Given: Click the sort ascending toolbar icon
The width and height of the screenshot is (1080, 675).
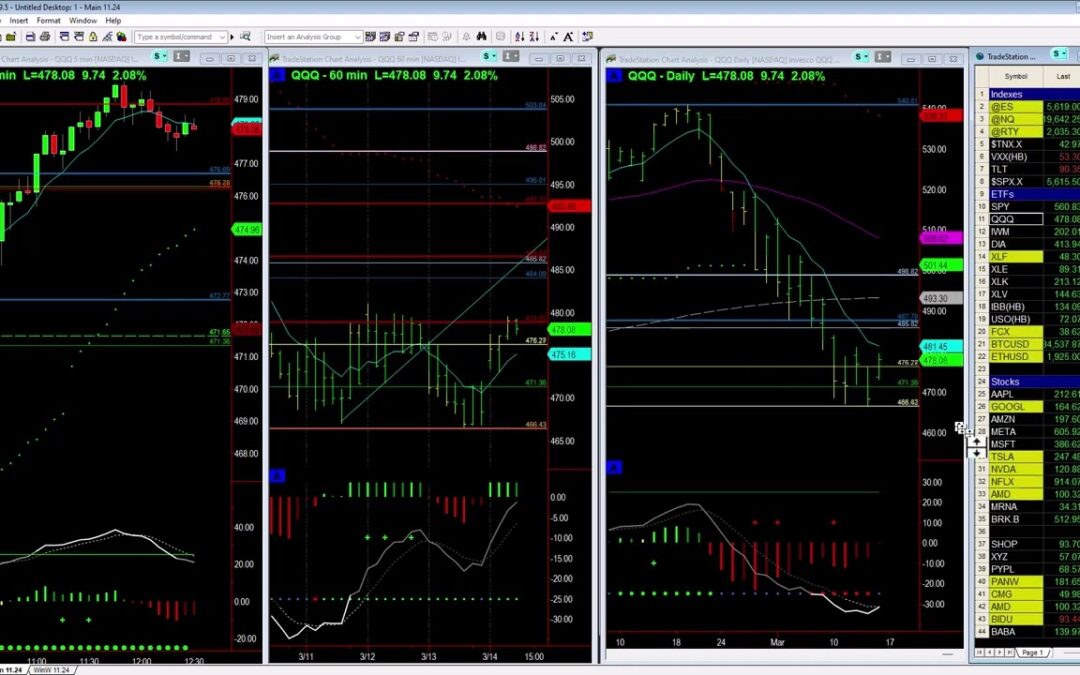Looking at the screenshot, I should click(x=520, y=35).
